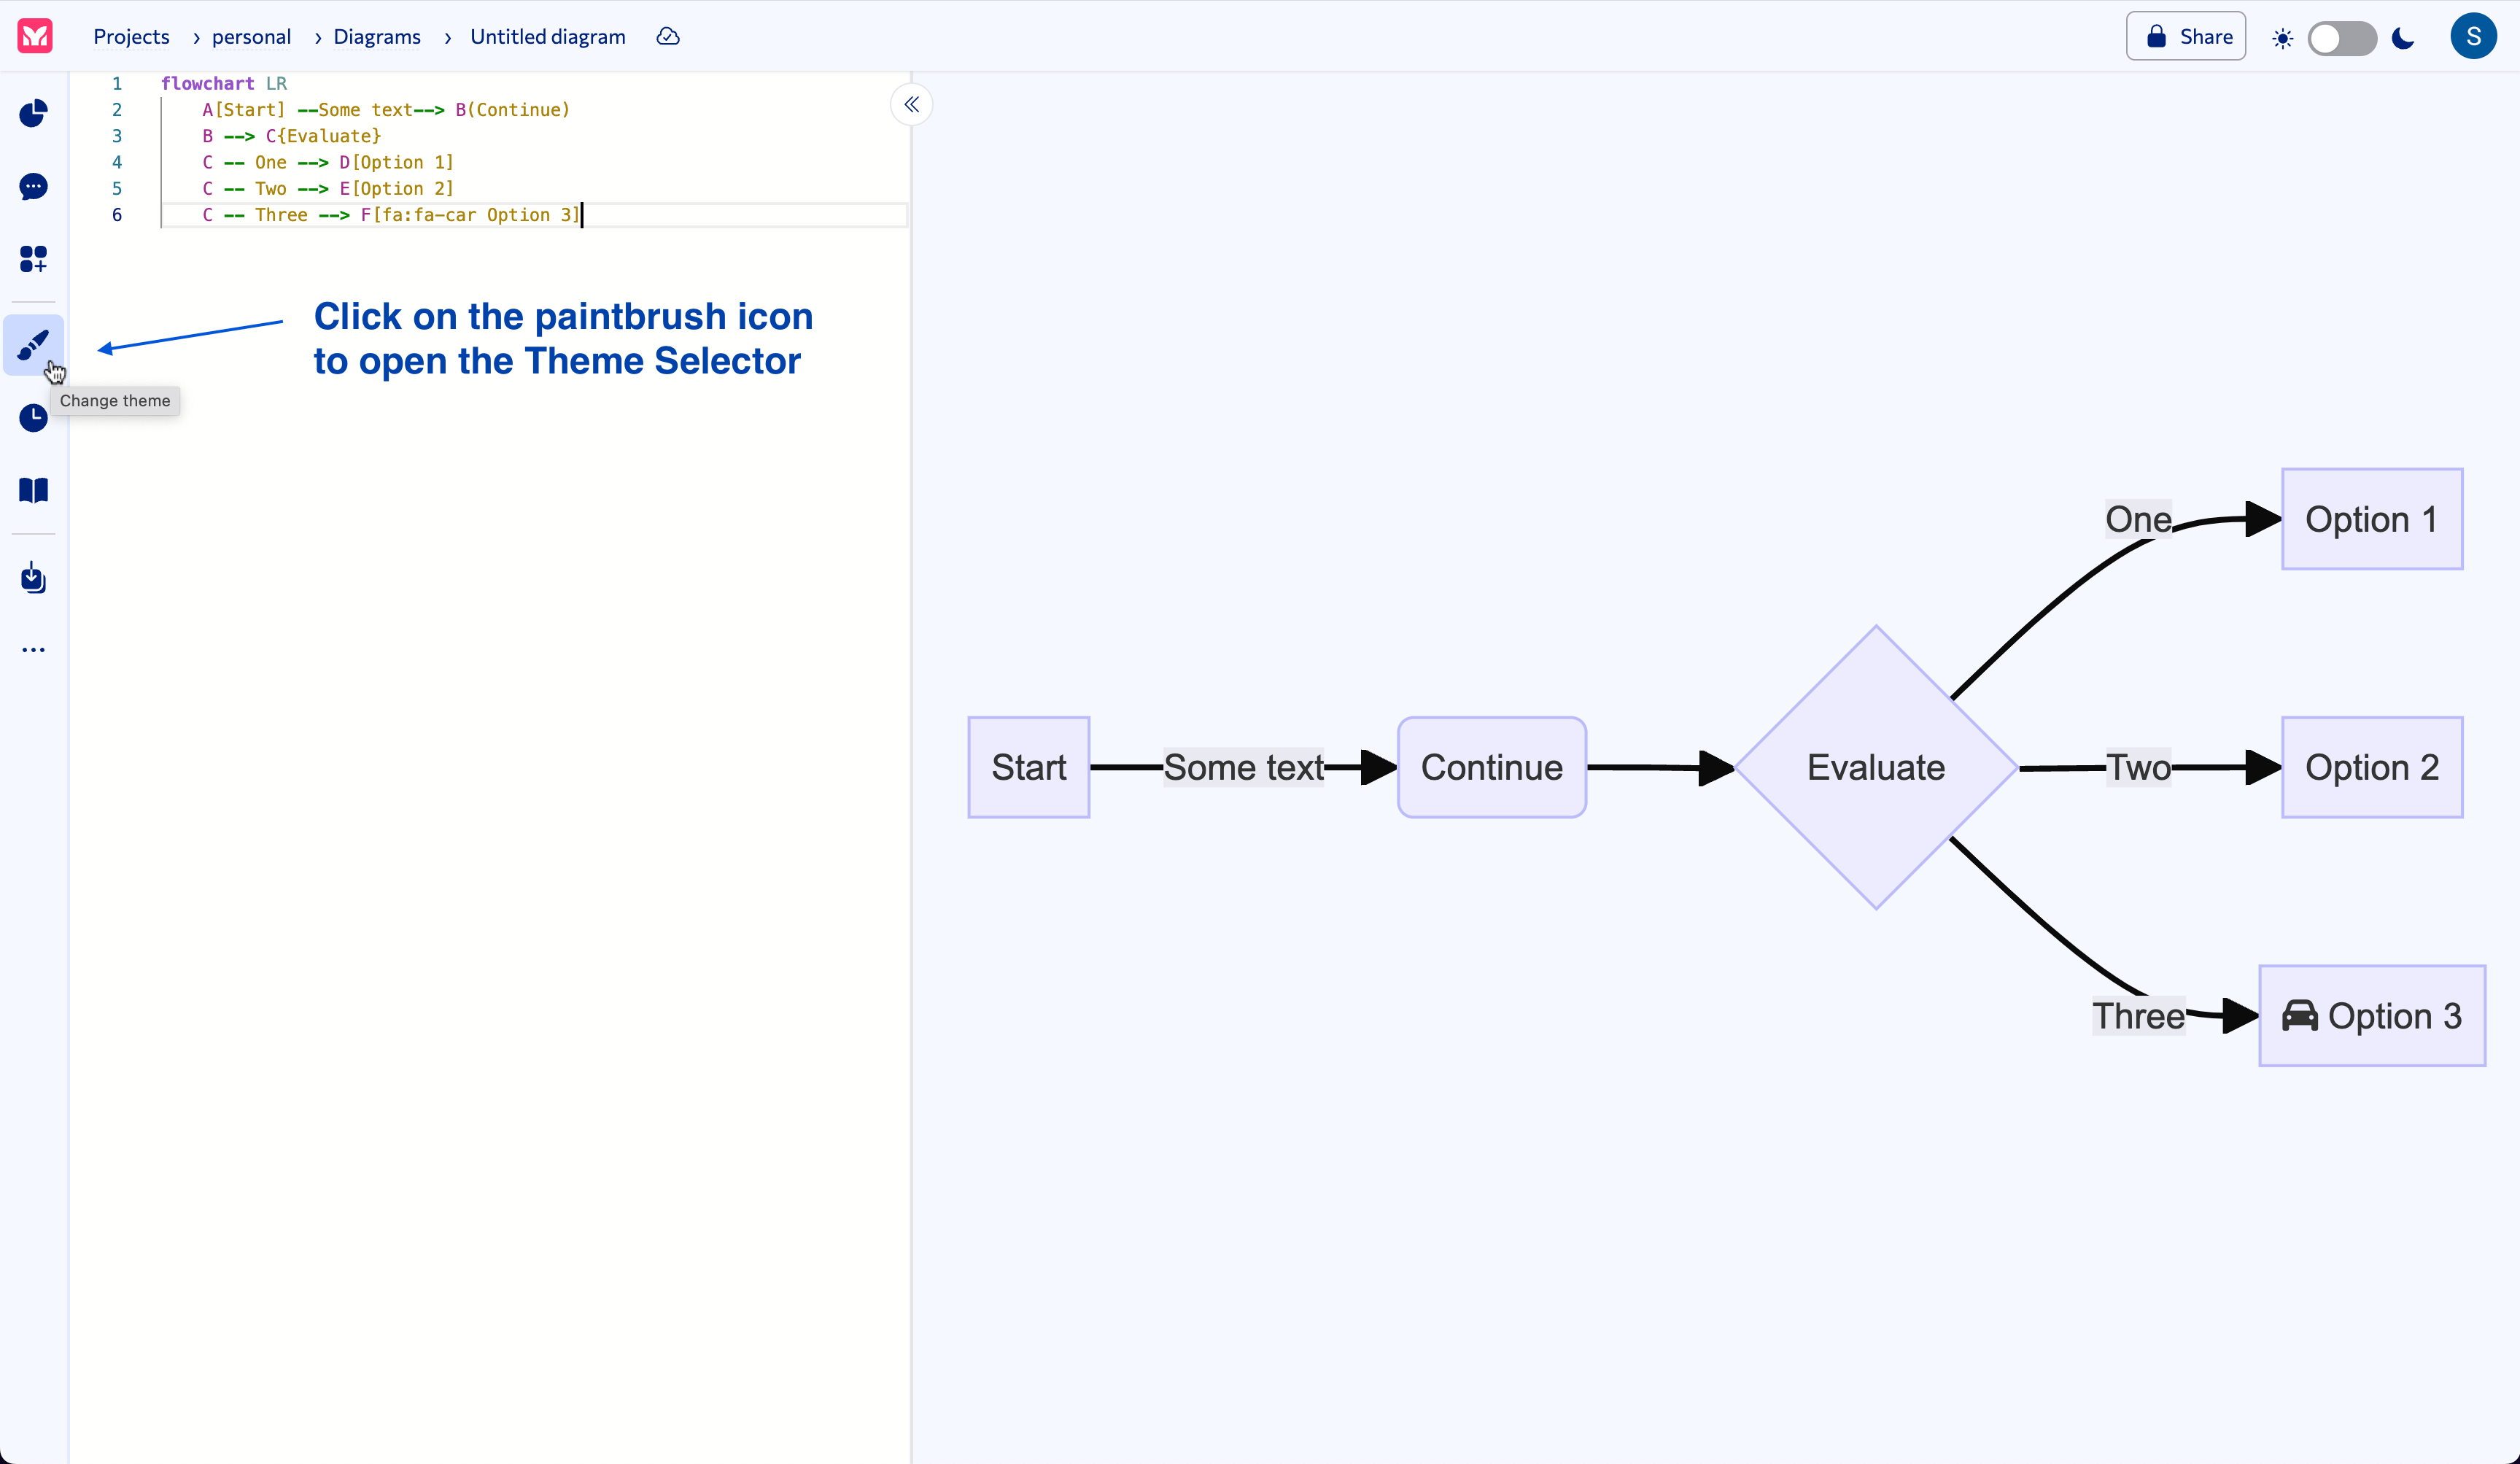Open the personal project link
Viewport: 2520px width, 1464px height.
point(250,36)
